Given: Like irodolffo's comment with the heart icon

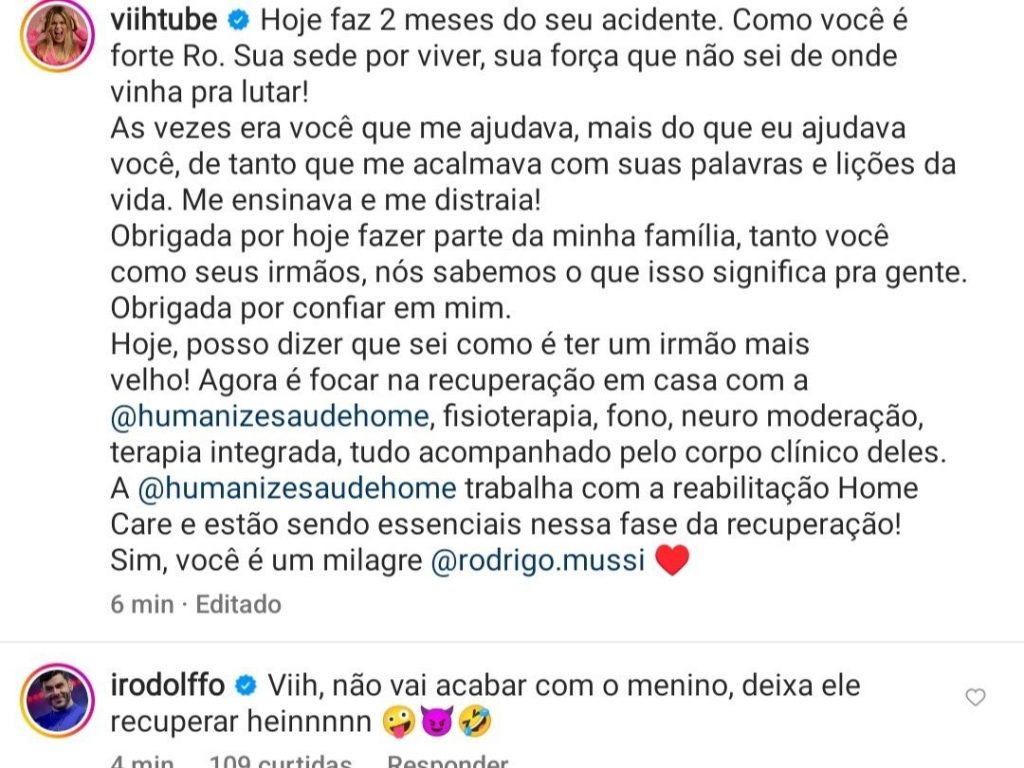Looking at the screenshot, I should pos(975,697).
